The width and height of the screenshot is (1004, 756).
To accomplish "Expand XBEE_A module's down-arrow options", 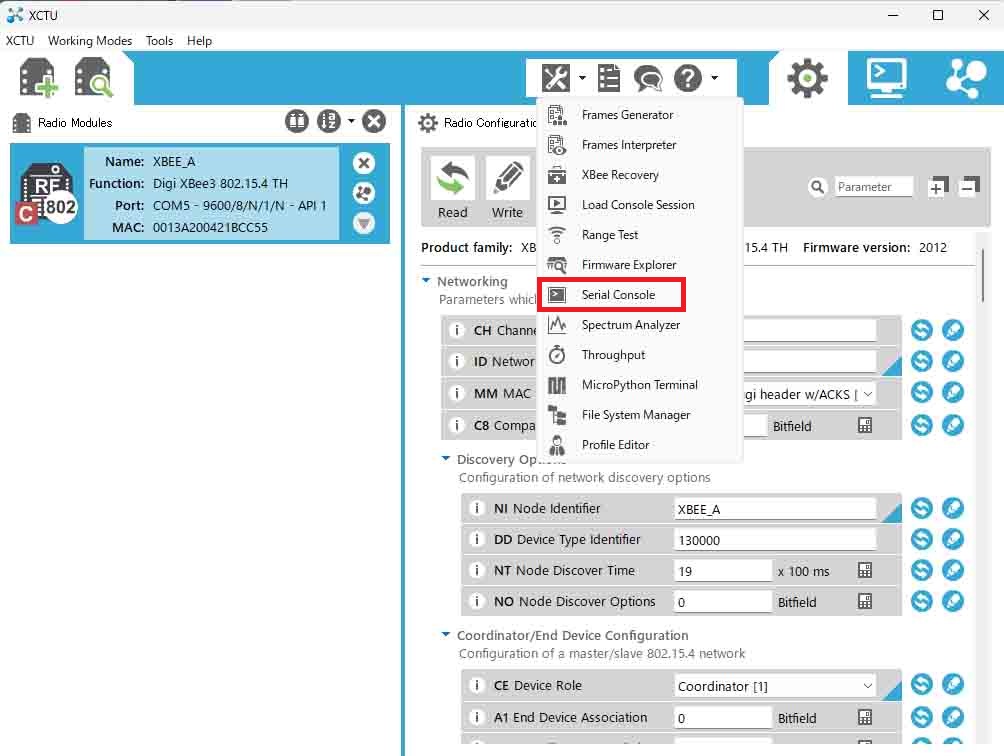I will [364, 223].
